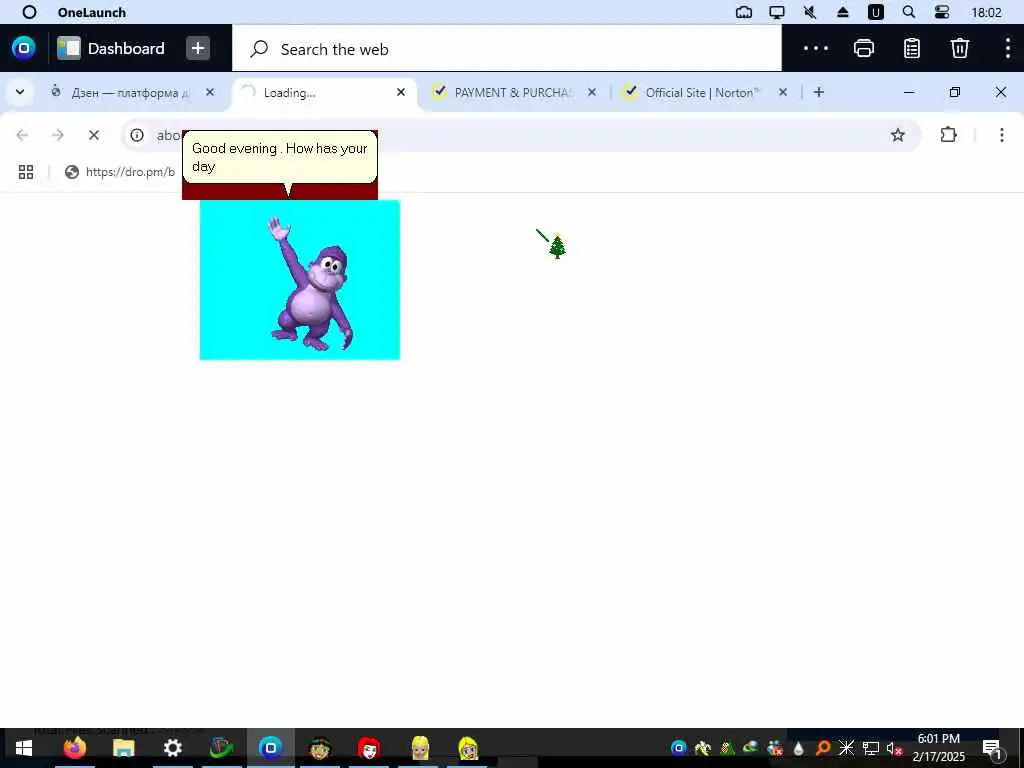This screenshot has height=768, width=1024.
Task: Close the PAYMENT & PURCHASE tab
Action: [x=592, y=93]
